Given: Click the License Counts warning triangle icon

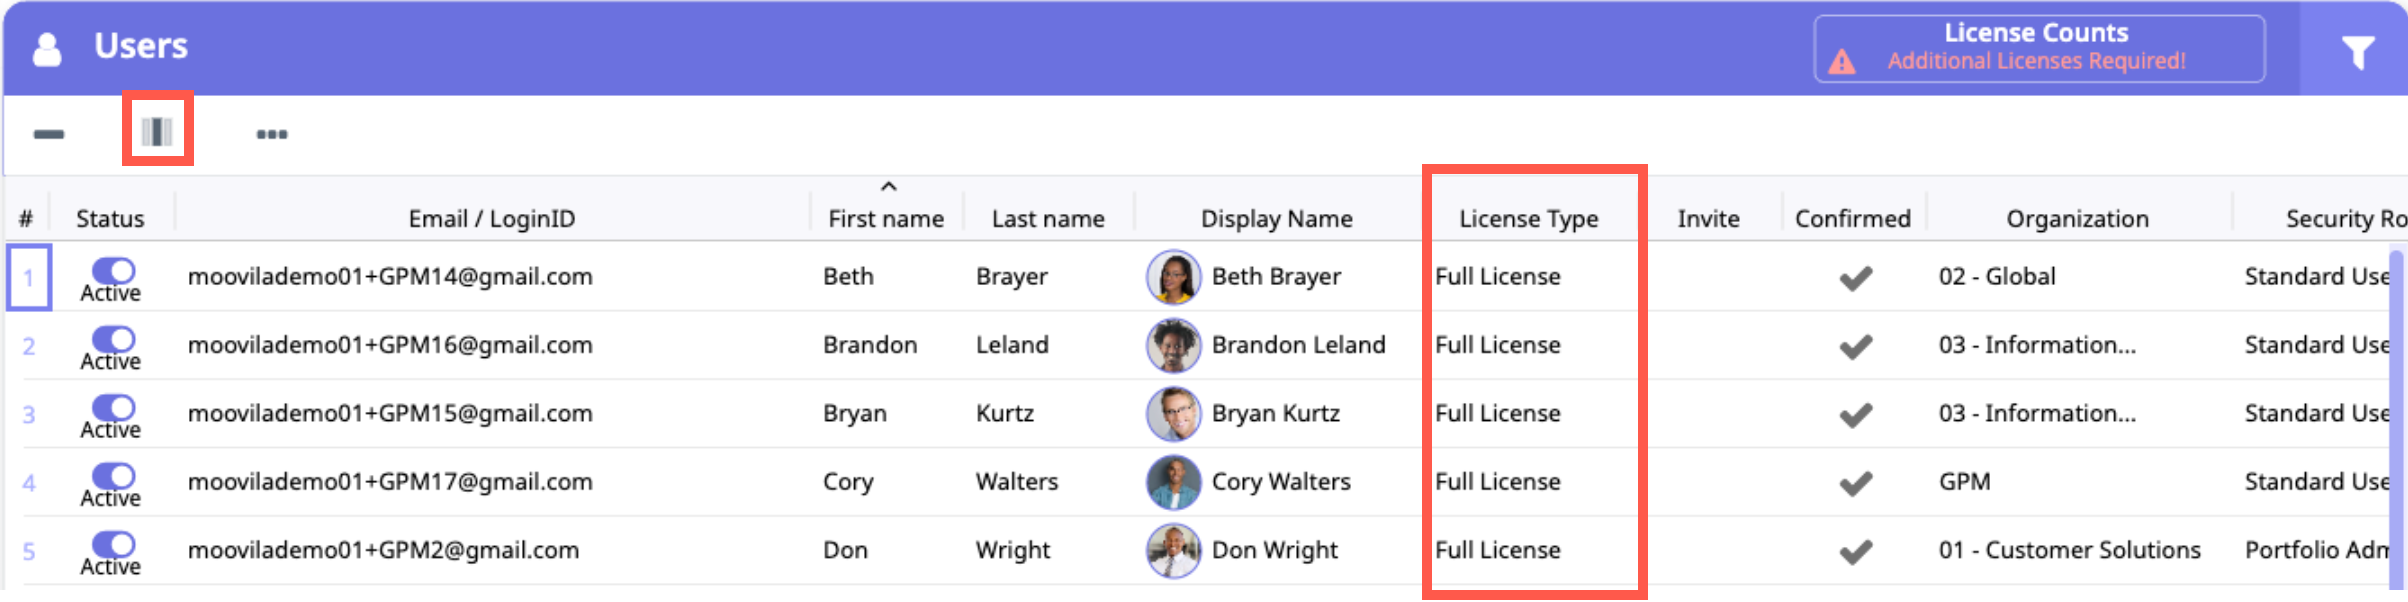Looking at the screenshot, I should [1841, 62].
